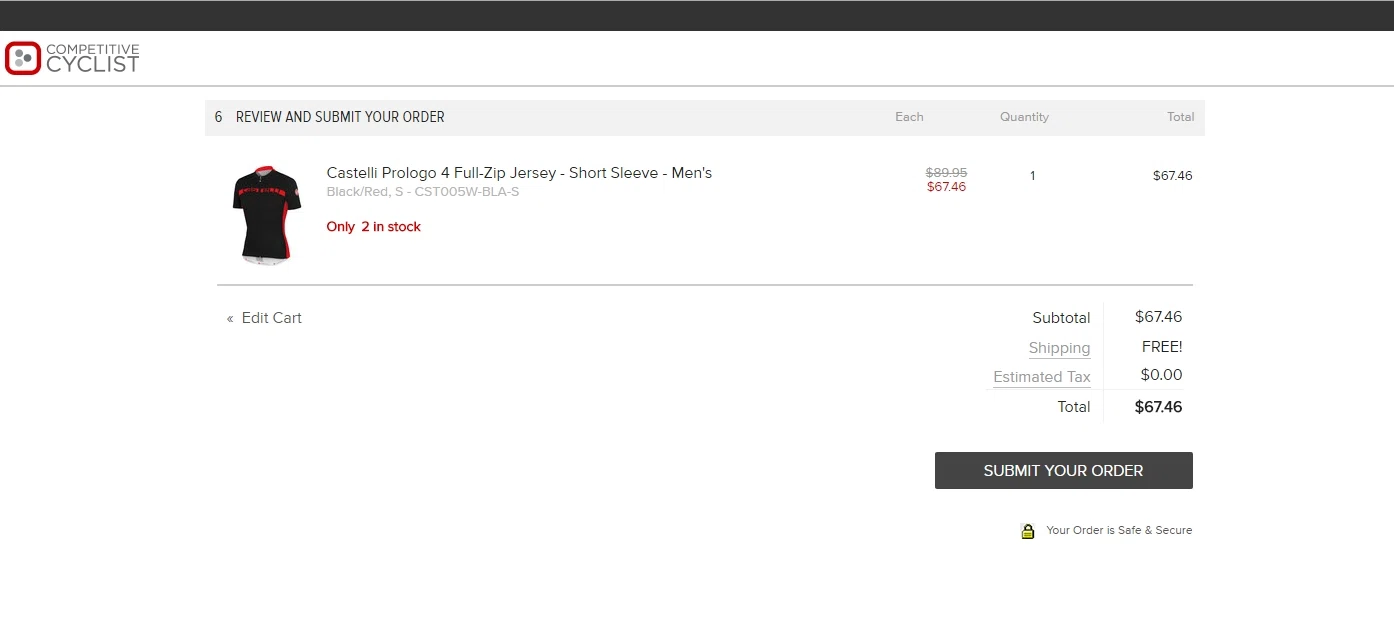Screen dimensions: 1394x629
Task: Click the secure order padlock icon
Action: [x=1027, y=531]
